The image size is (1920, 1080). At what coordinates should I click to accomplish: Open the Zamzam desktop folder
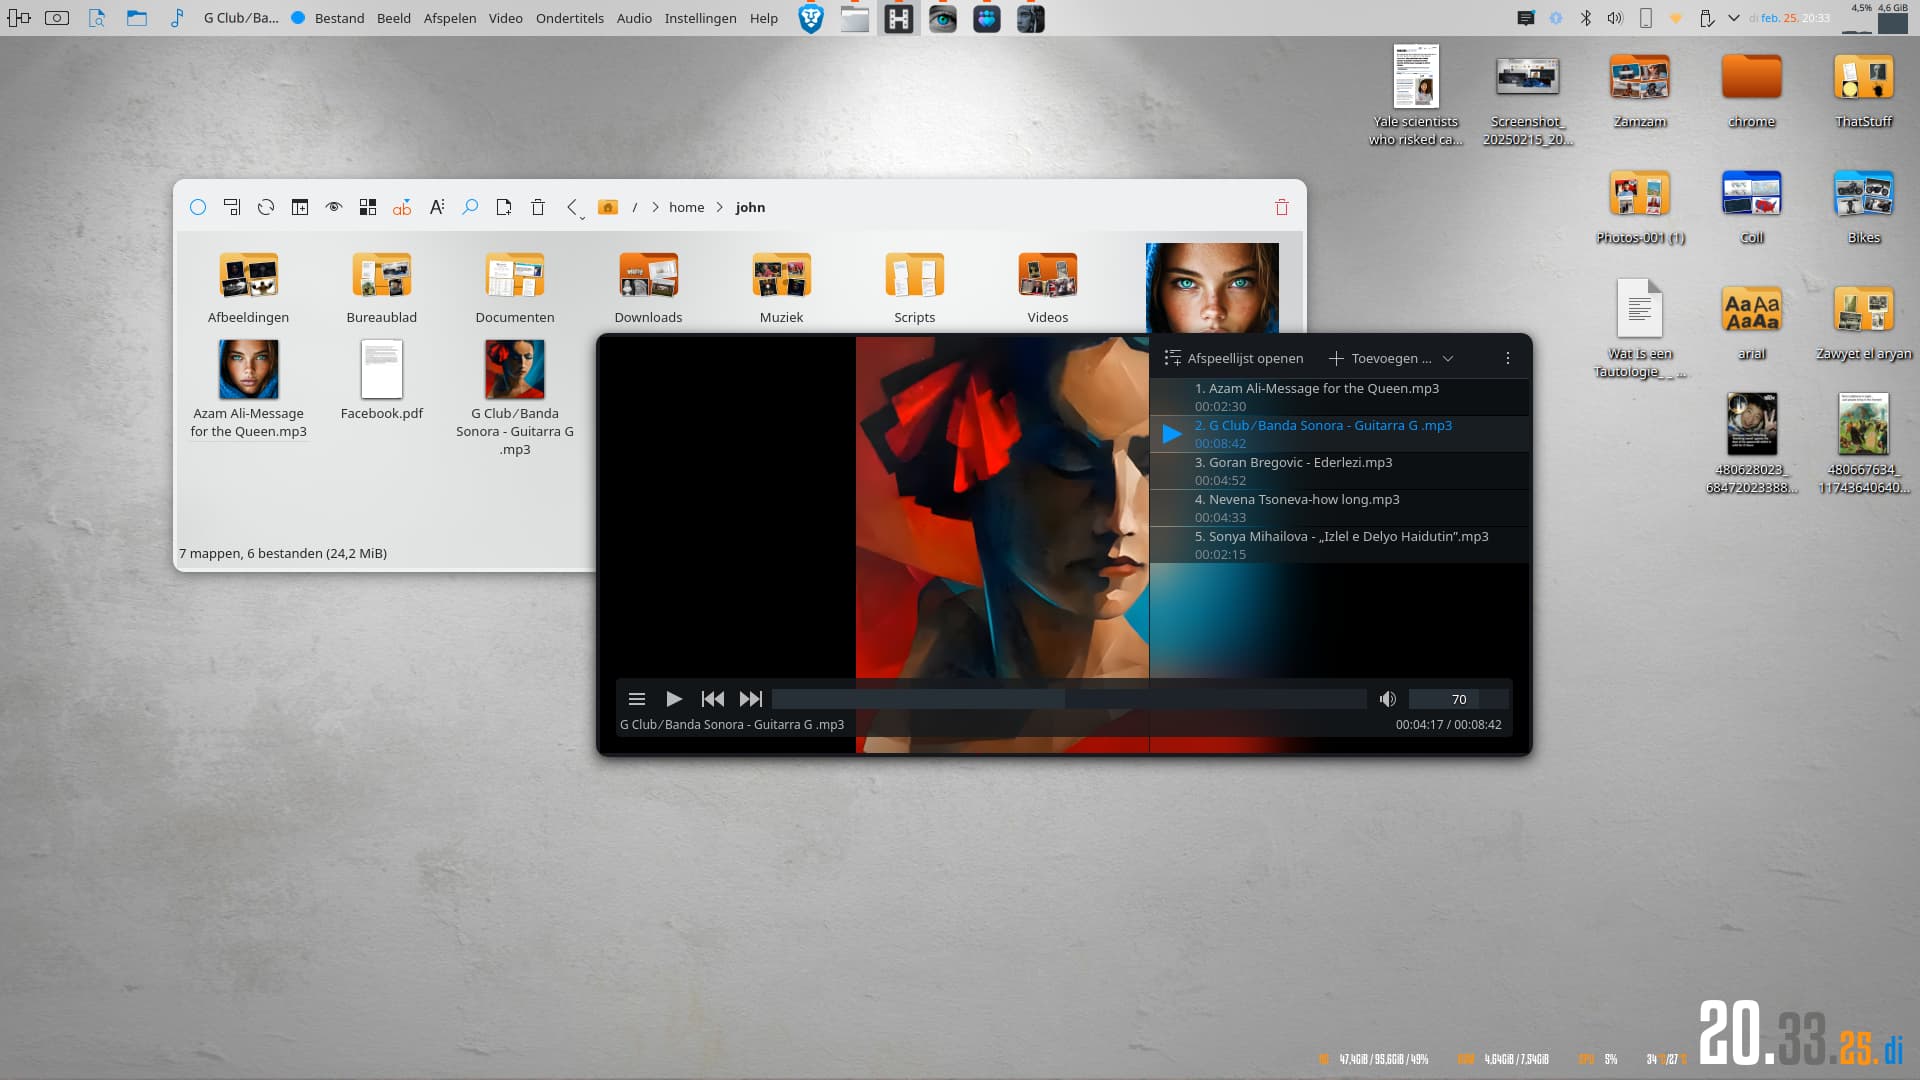pyautogui.click(x=1640, y=90)
